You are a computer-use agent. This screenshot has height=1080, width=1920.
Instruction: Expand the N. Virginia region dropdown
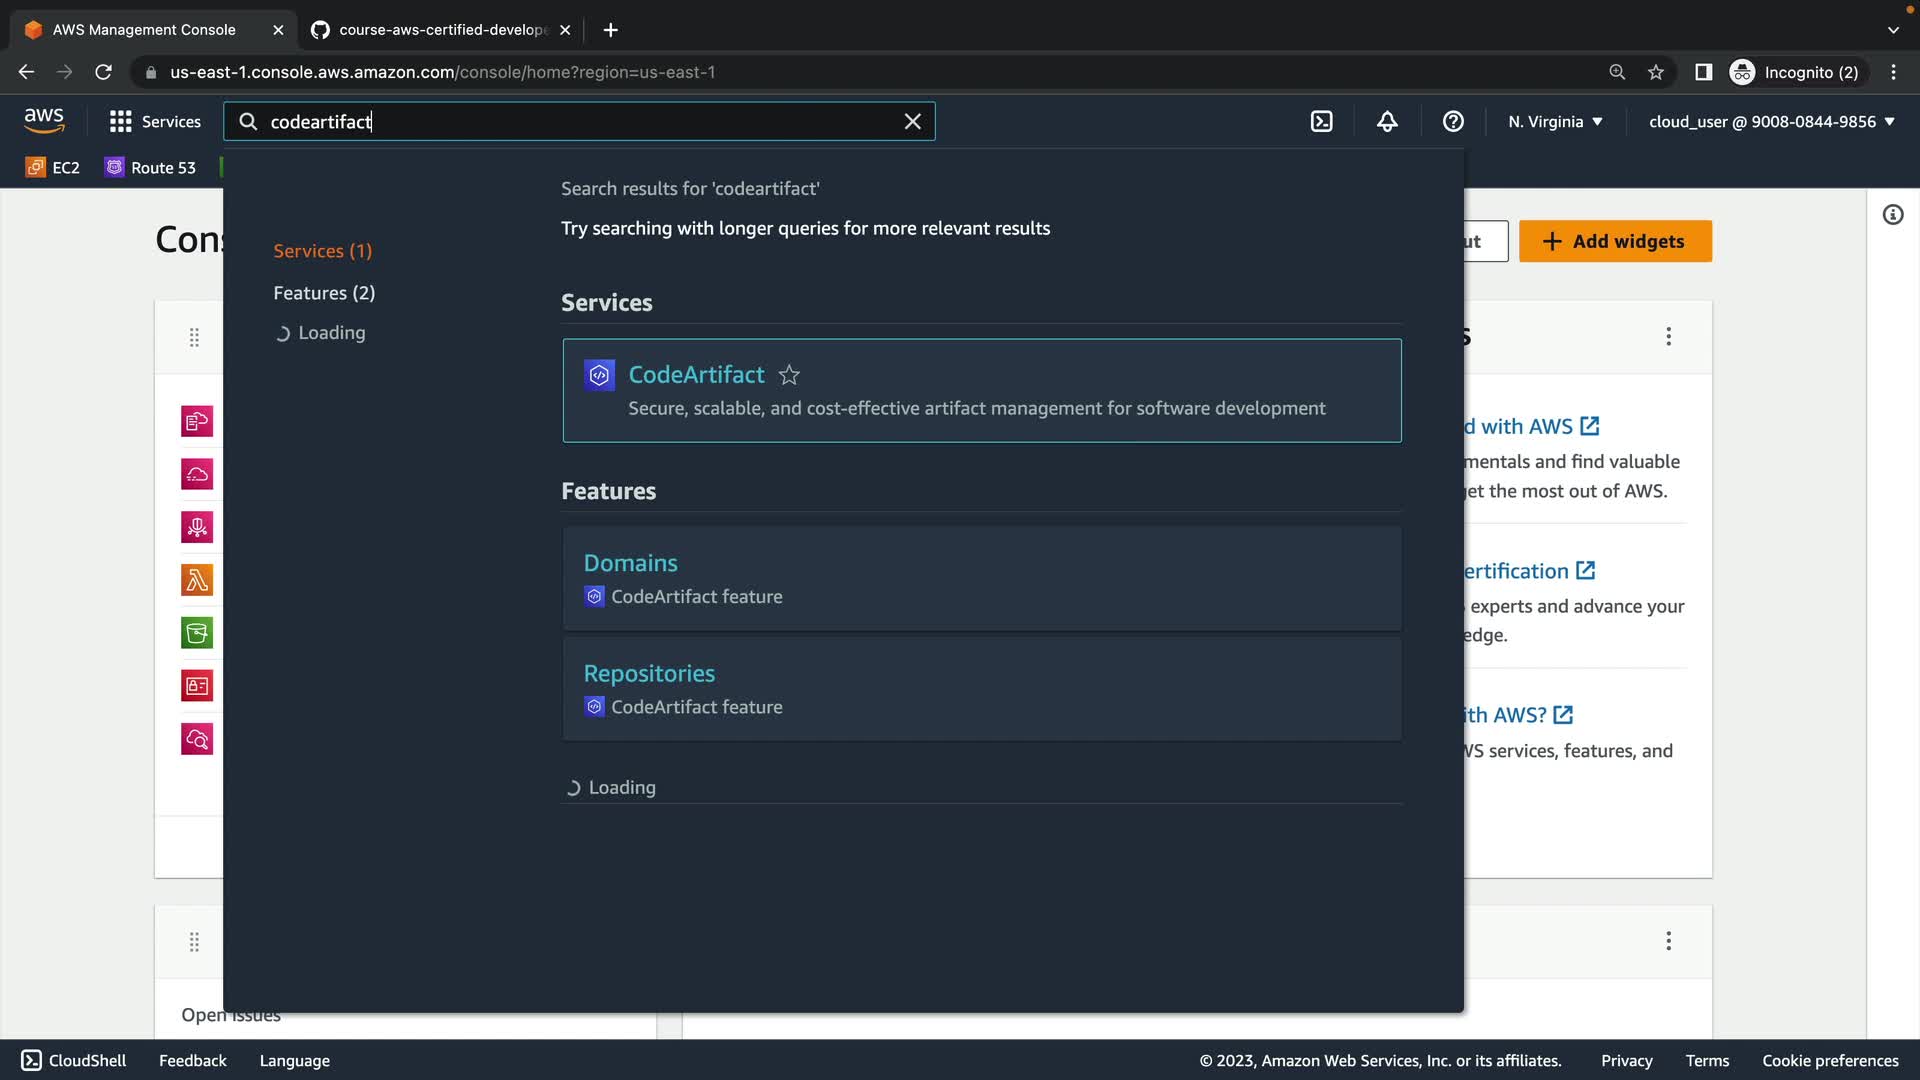click(1555, 121)
